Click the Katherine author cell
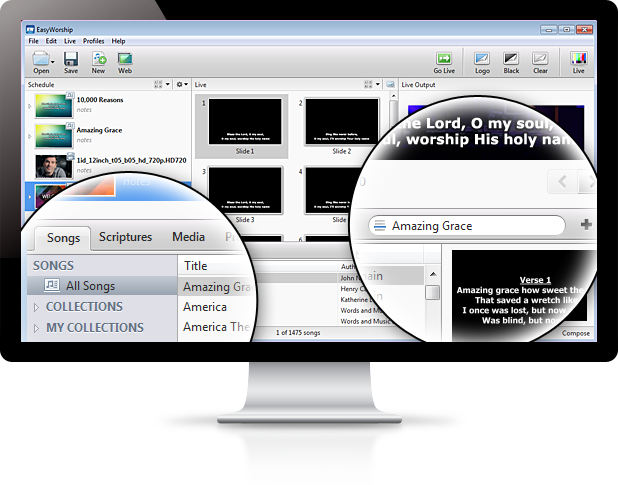Viewport: 618px width, 485px height. [354, 299]
